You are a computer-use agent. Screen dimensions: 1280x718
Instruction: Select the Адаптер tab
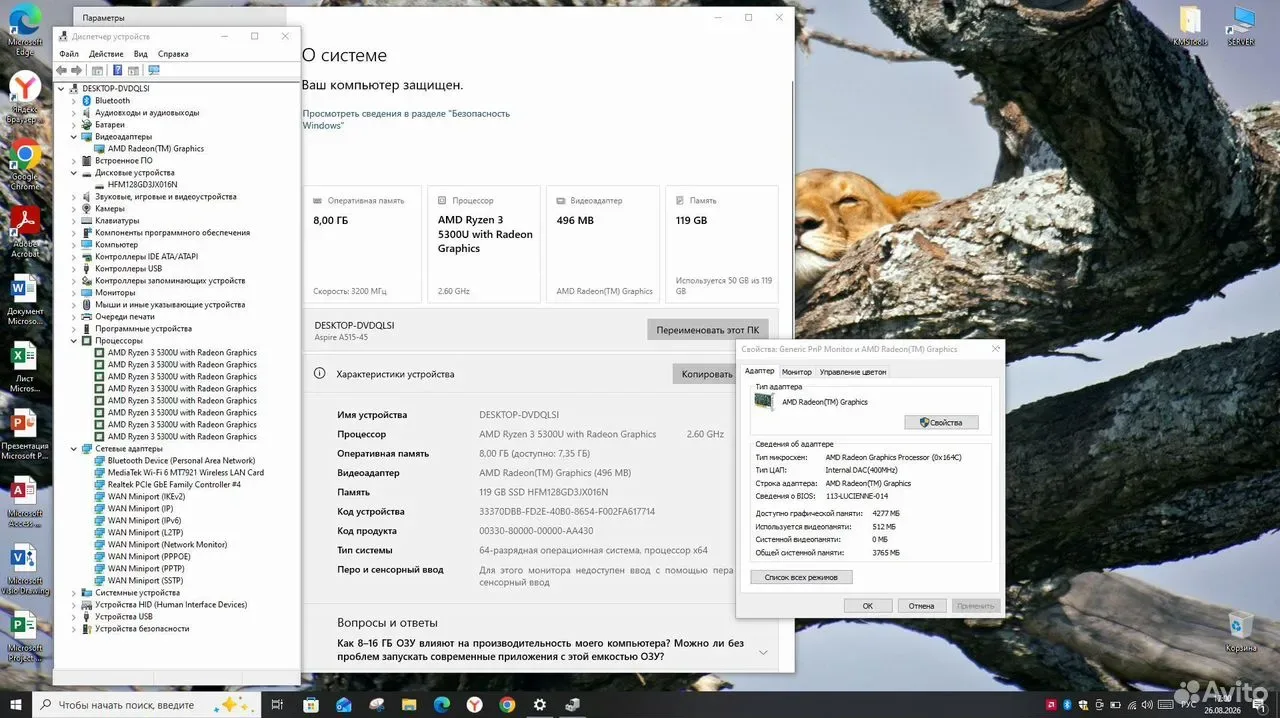tap(760, 371)
